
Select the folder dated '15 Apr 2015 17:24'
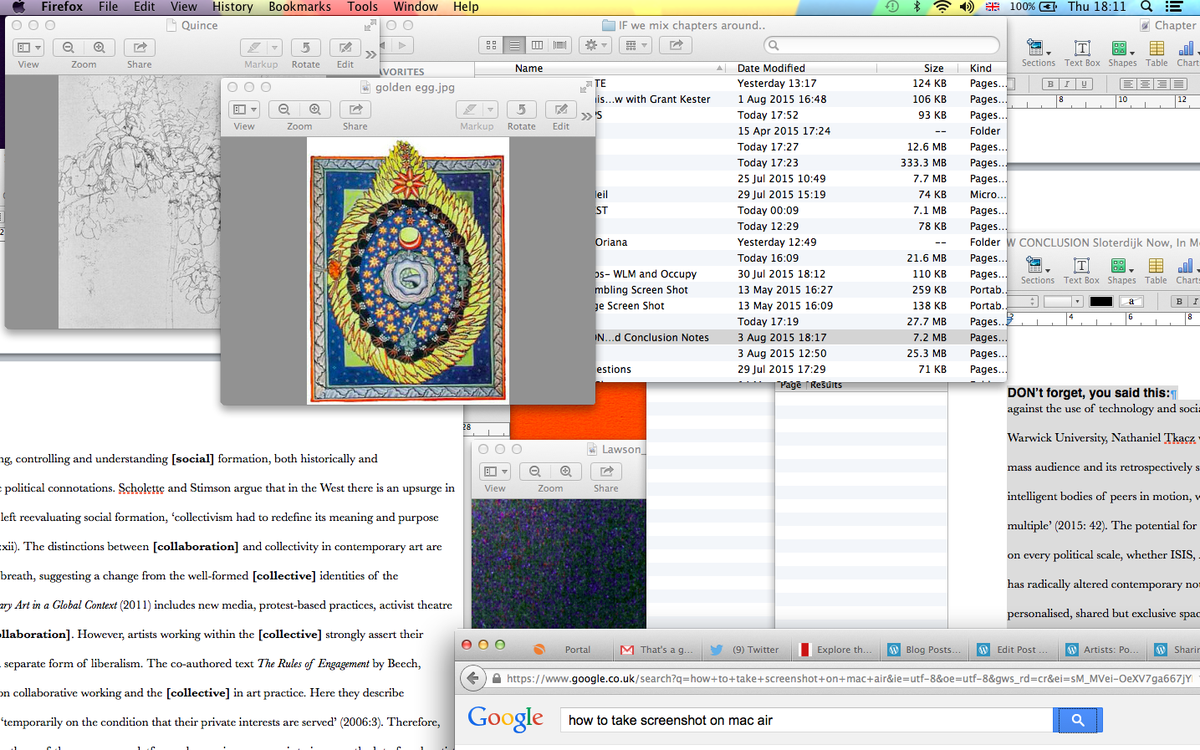[800, 131]
